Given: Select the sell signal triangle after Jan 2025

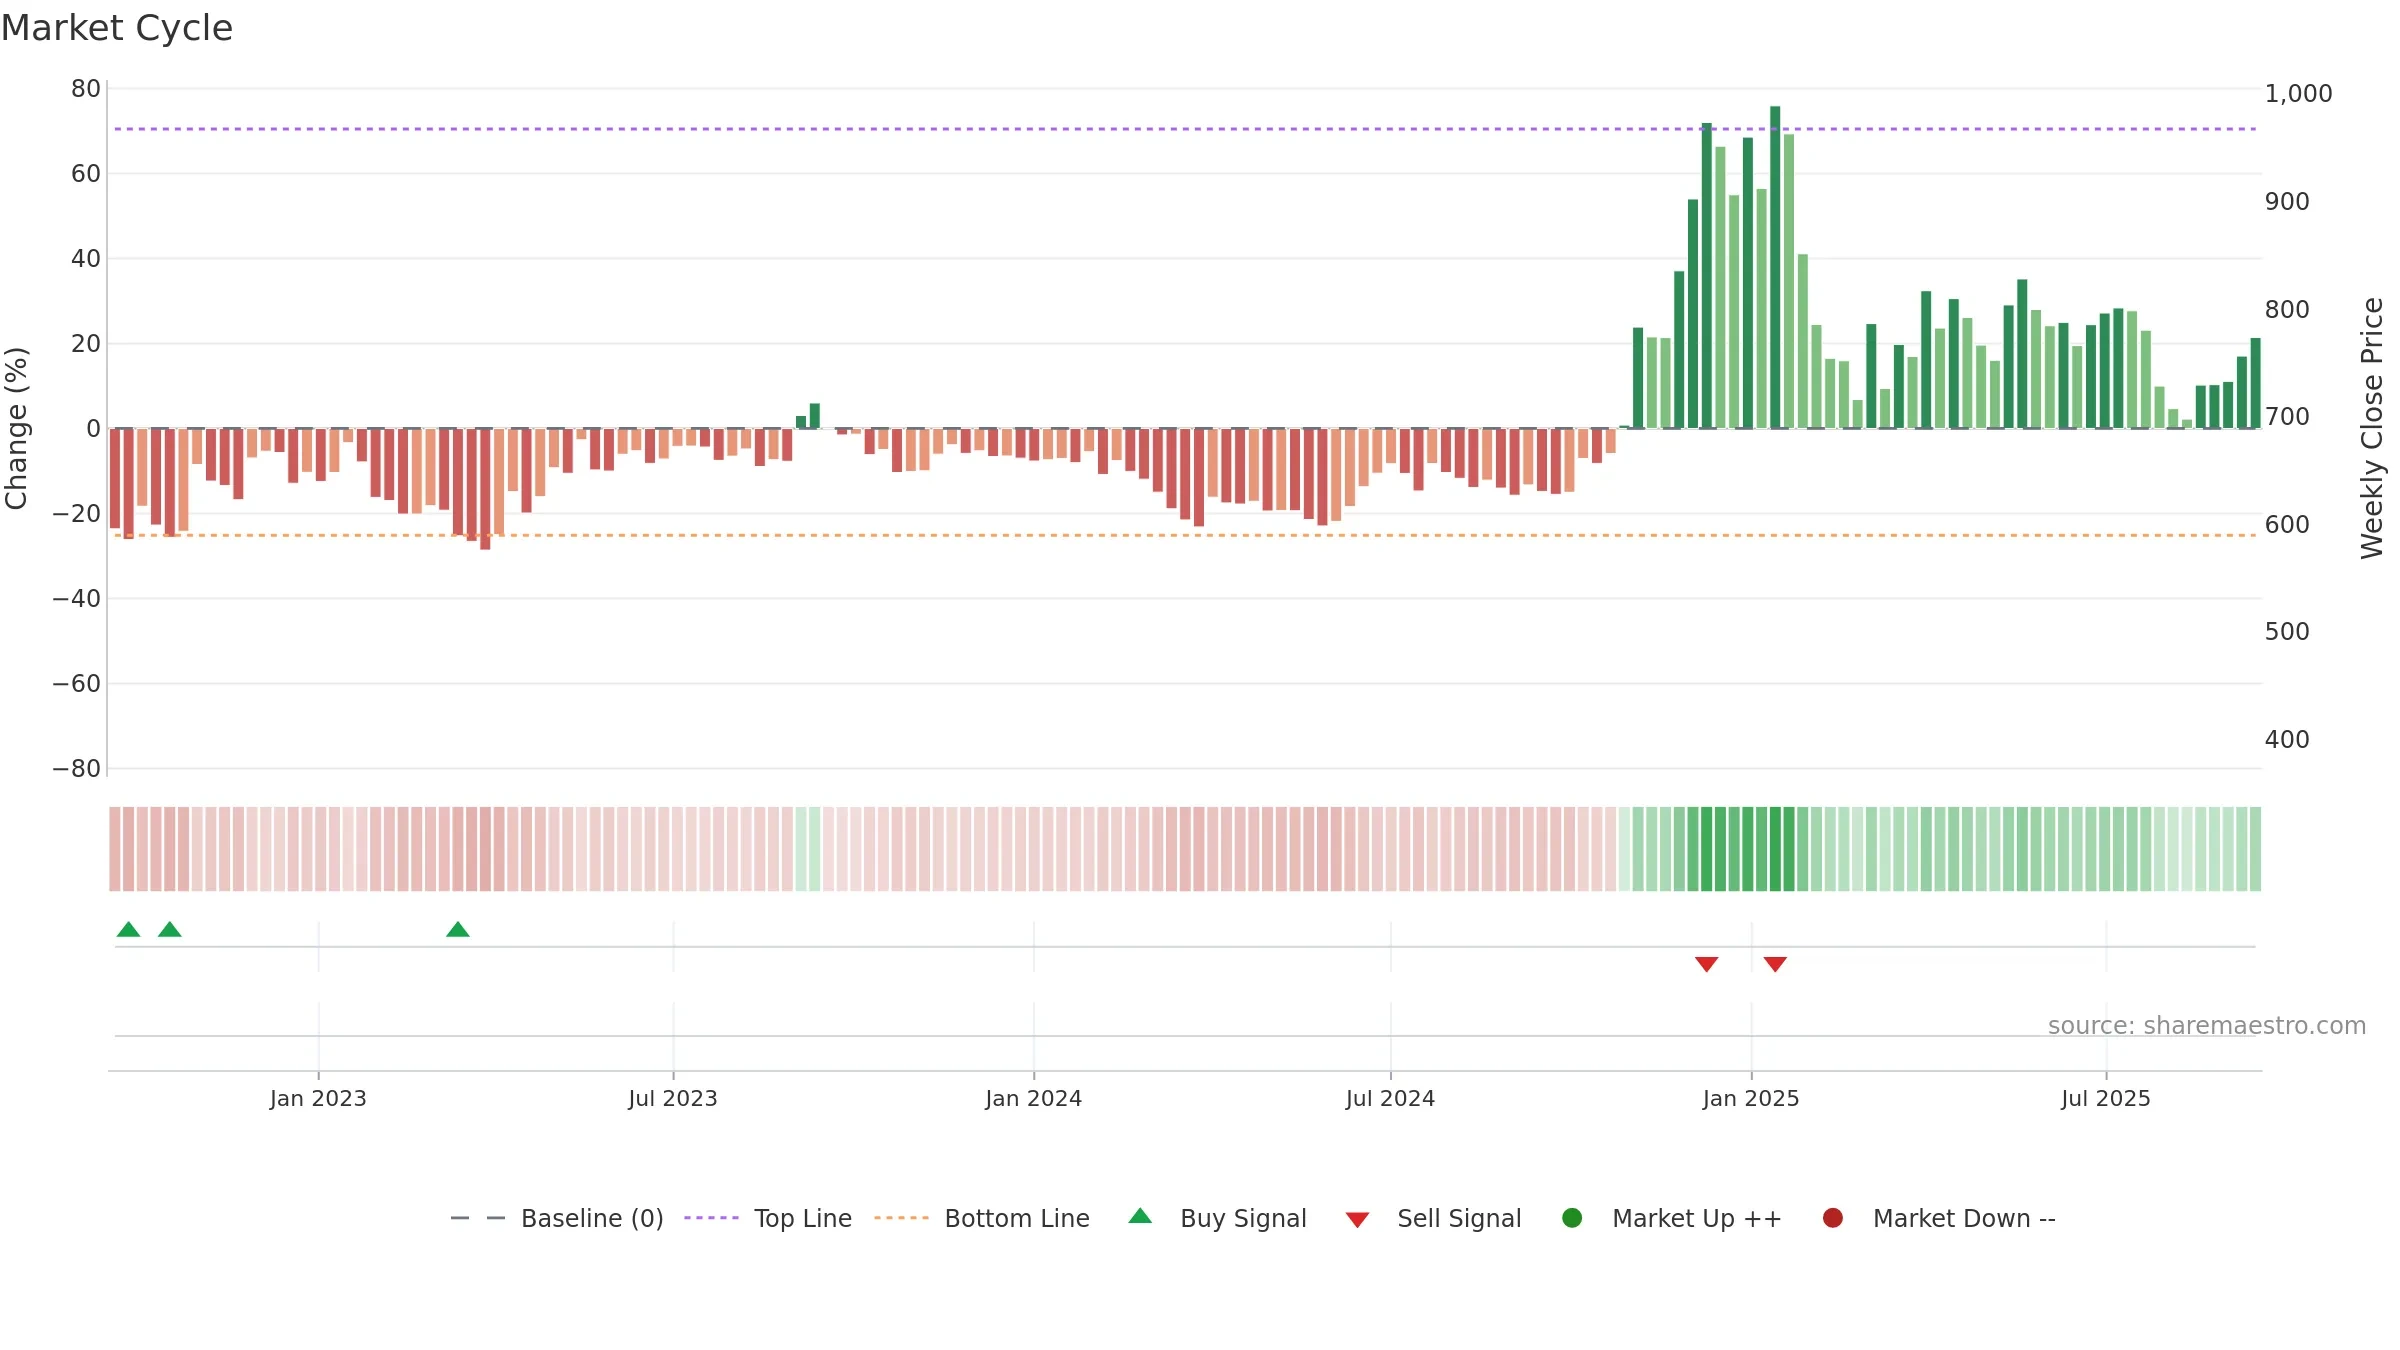Looking at the screenshot, I should (x=1775, y=964).
